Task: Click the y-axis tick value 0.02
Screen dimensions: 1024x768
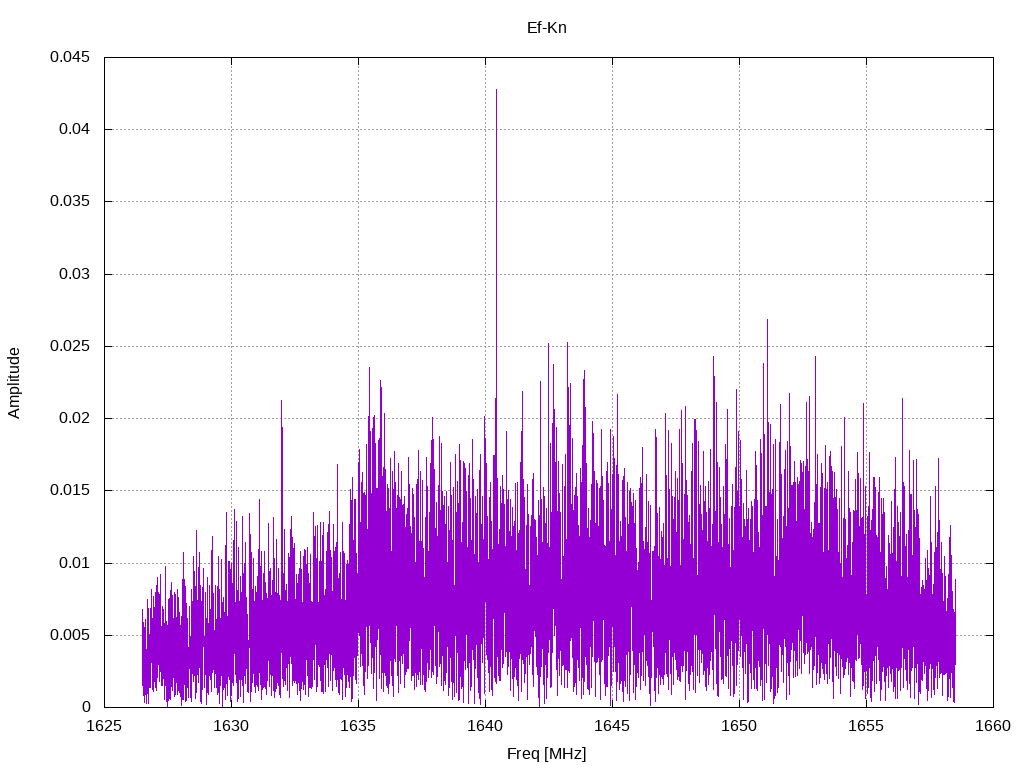Action: coord(74,418)
